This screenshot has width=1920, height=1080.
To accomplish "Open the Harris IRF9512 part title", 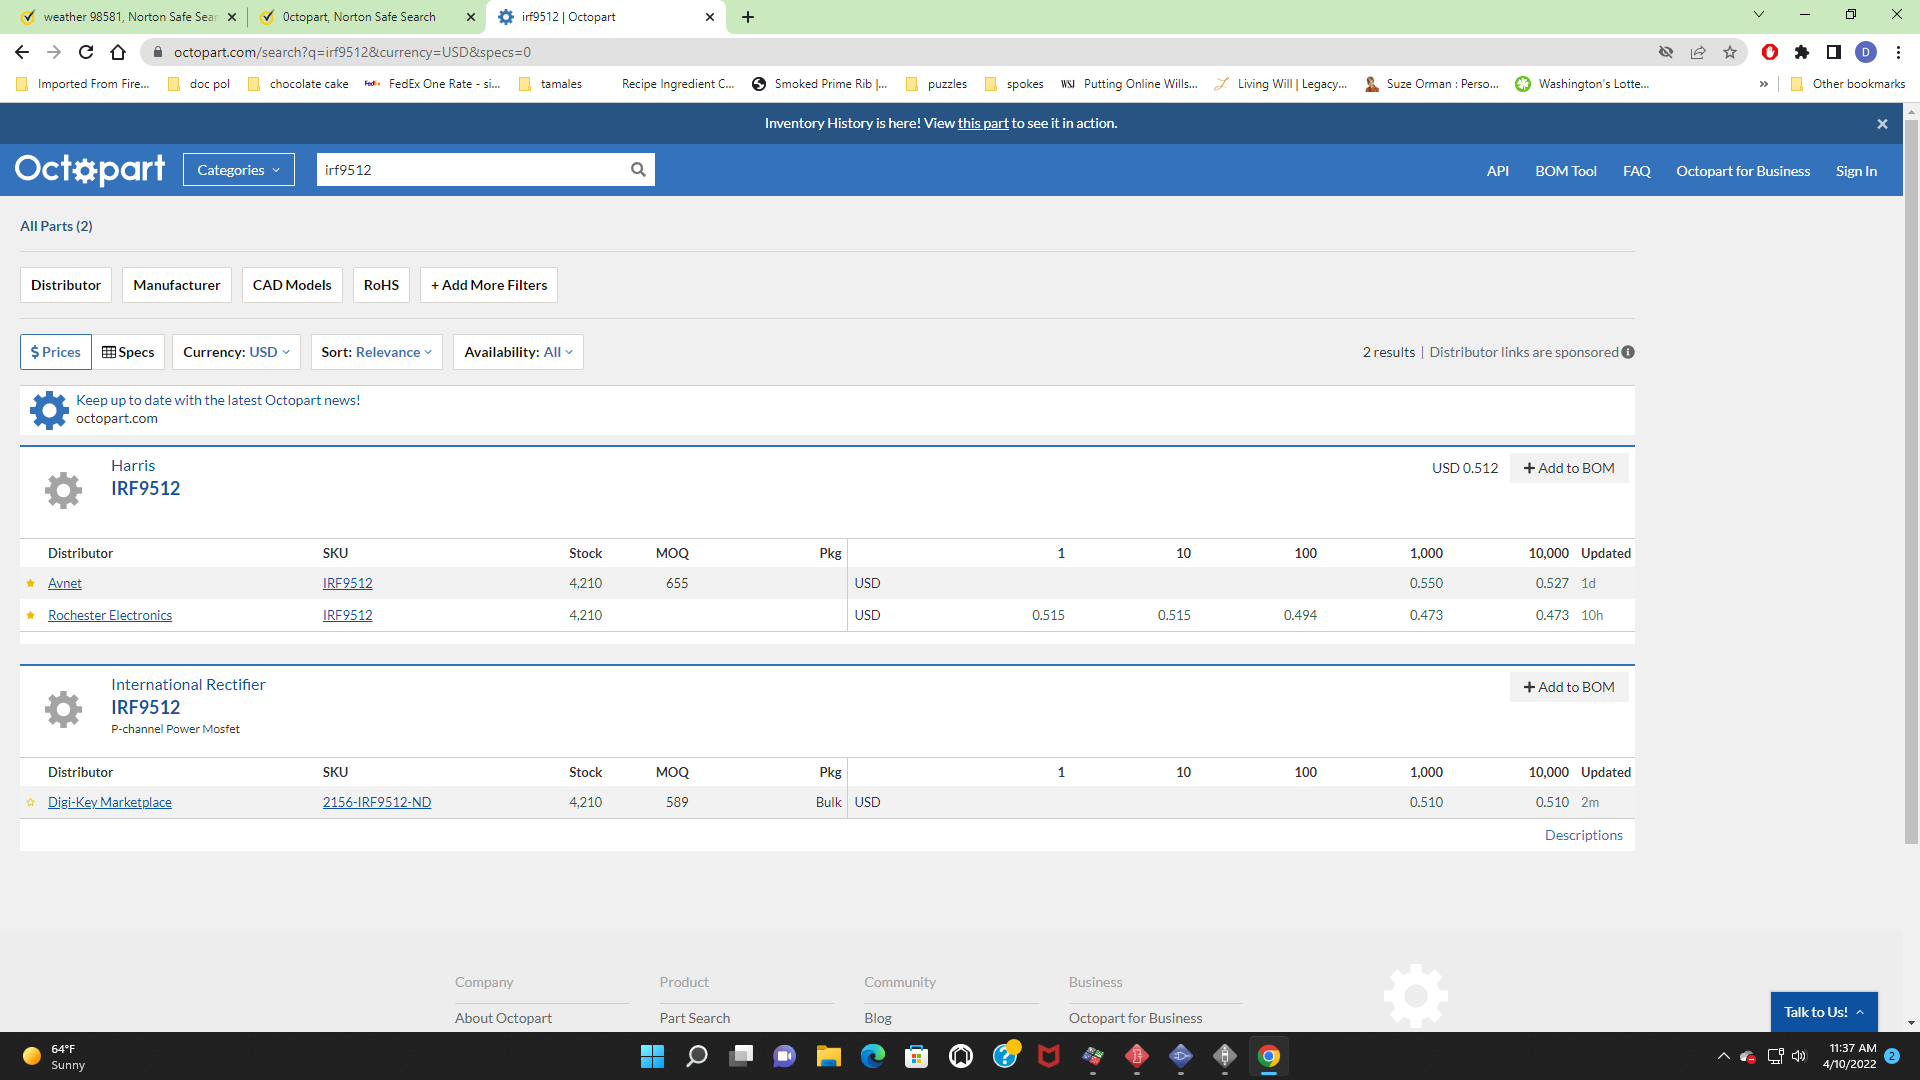I will [146, 488].
